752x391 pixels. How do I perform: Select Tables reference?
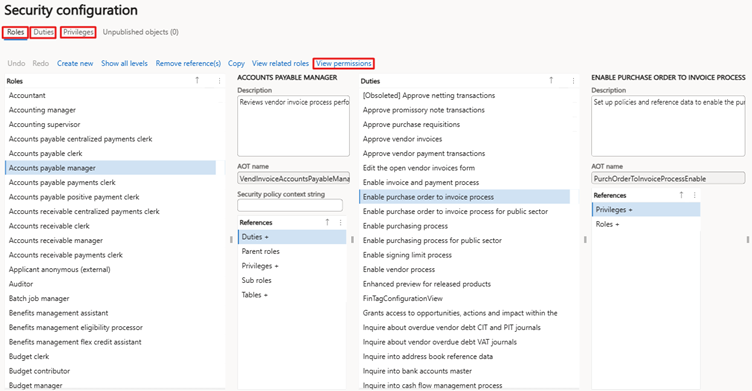tap(292, 295)
